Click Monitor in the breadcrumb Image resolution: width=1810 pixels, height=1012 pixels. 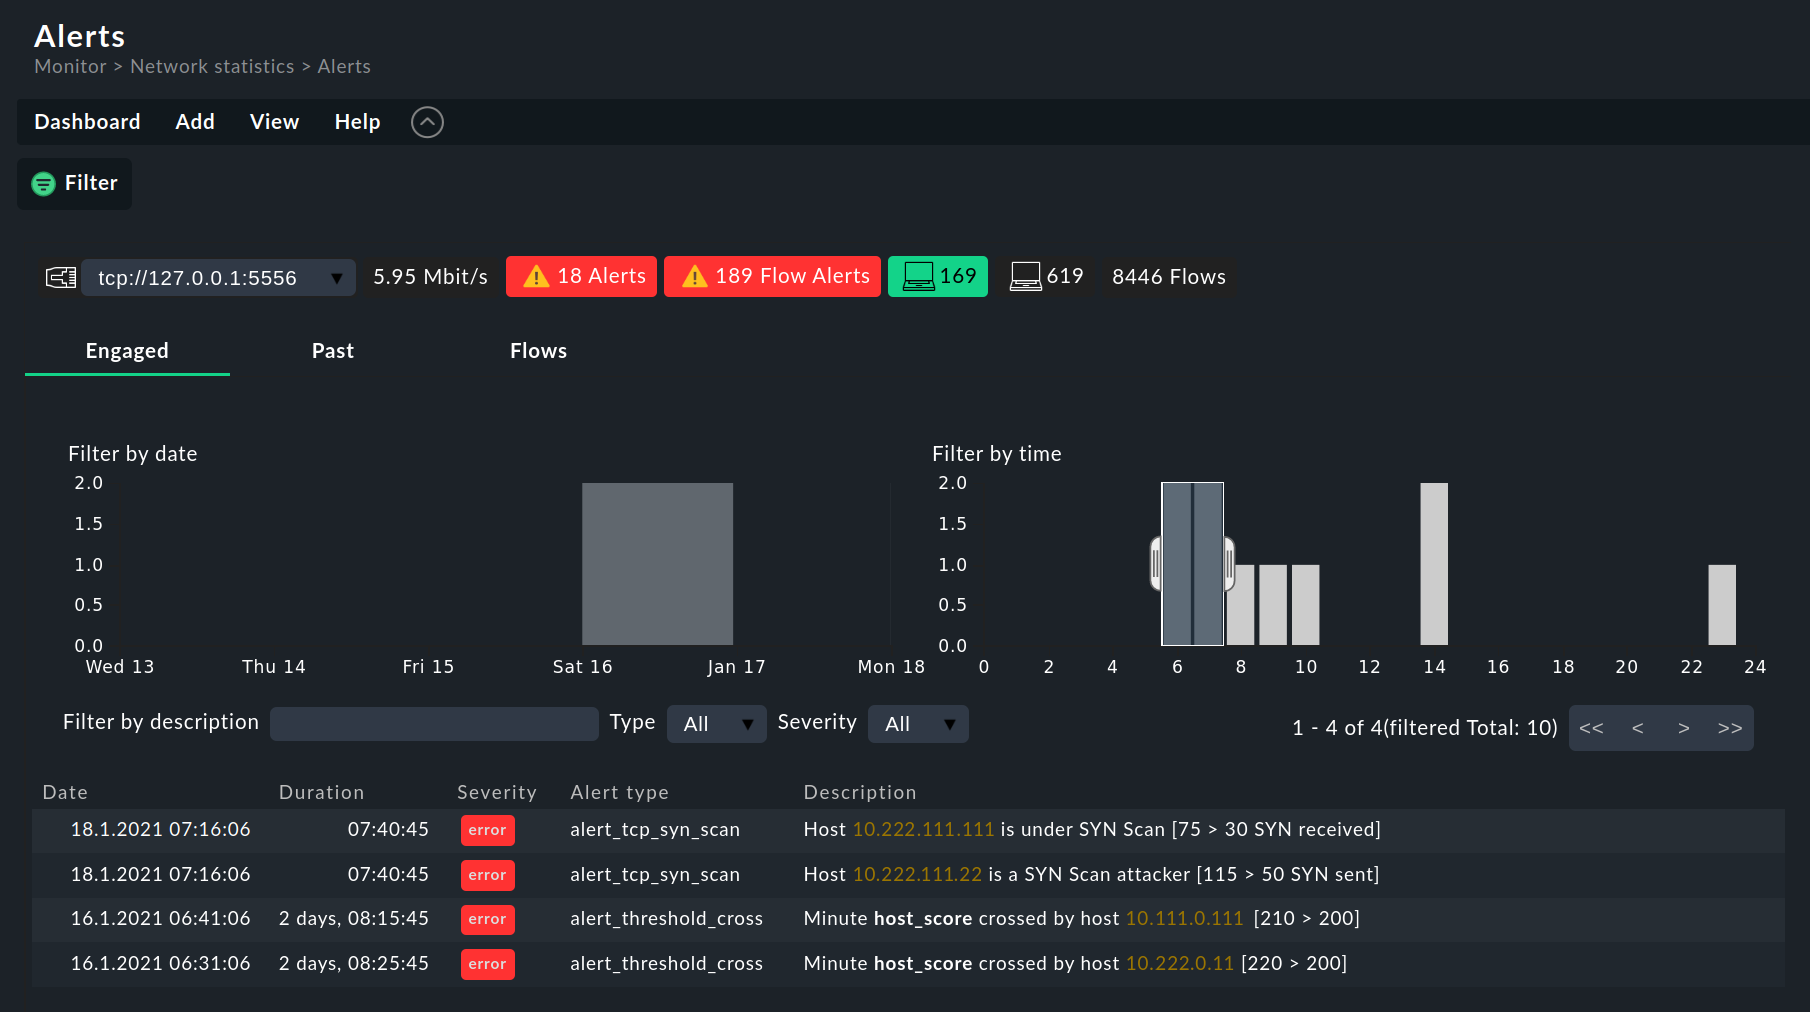pos(70,67)
